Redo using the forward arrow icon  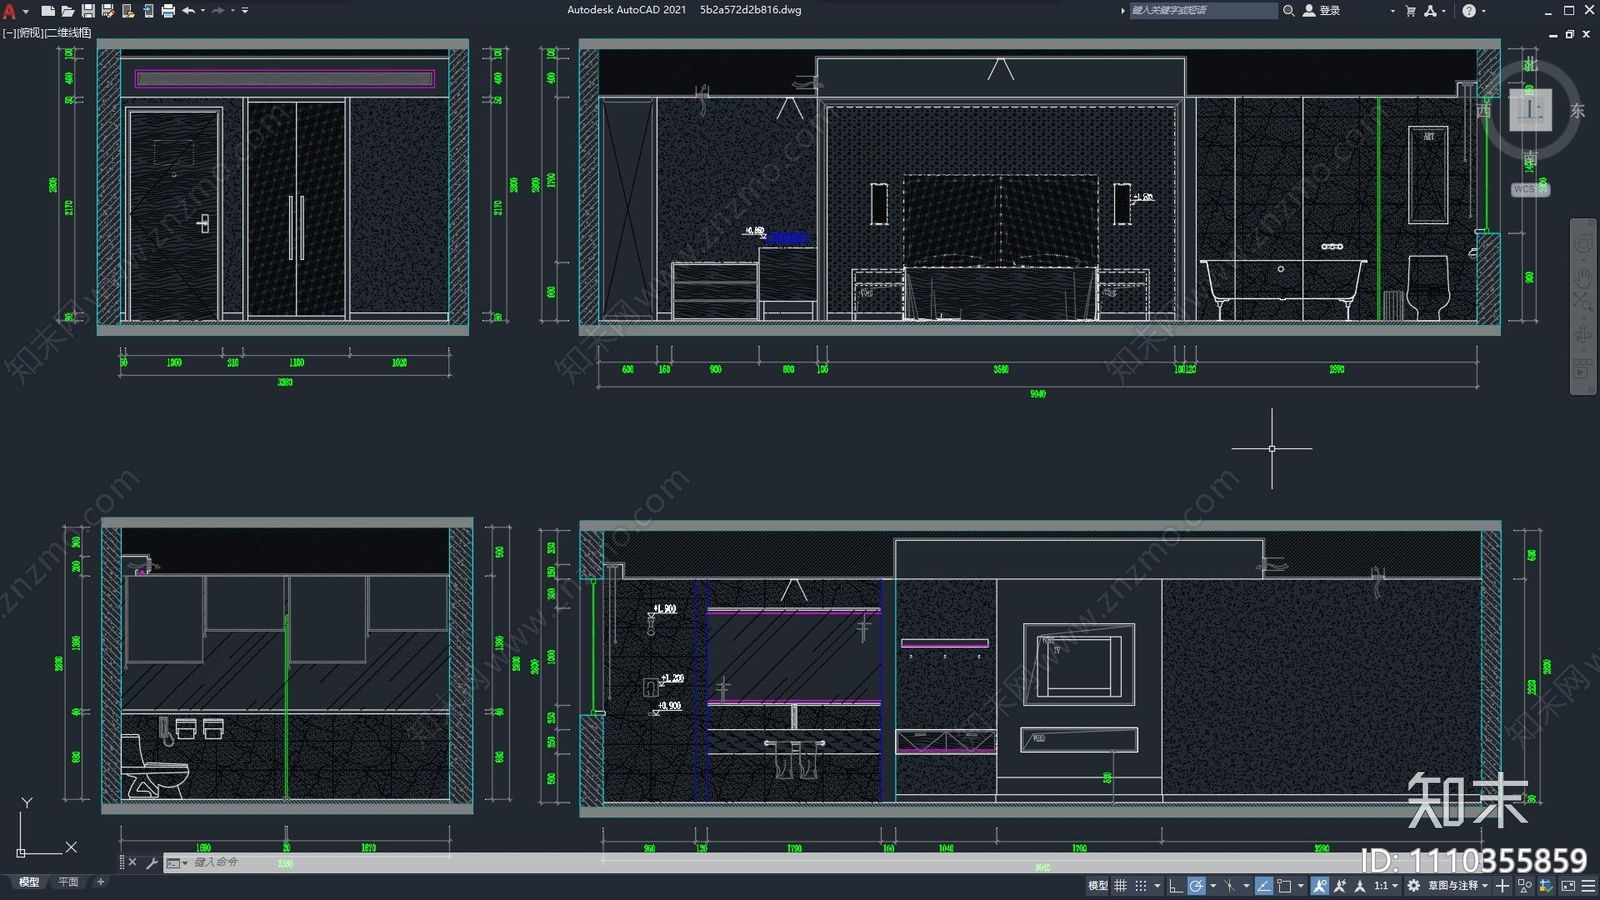218,11
